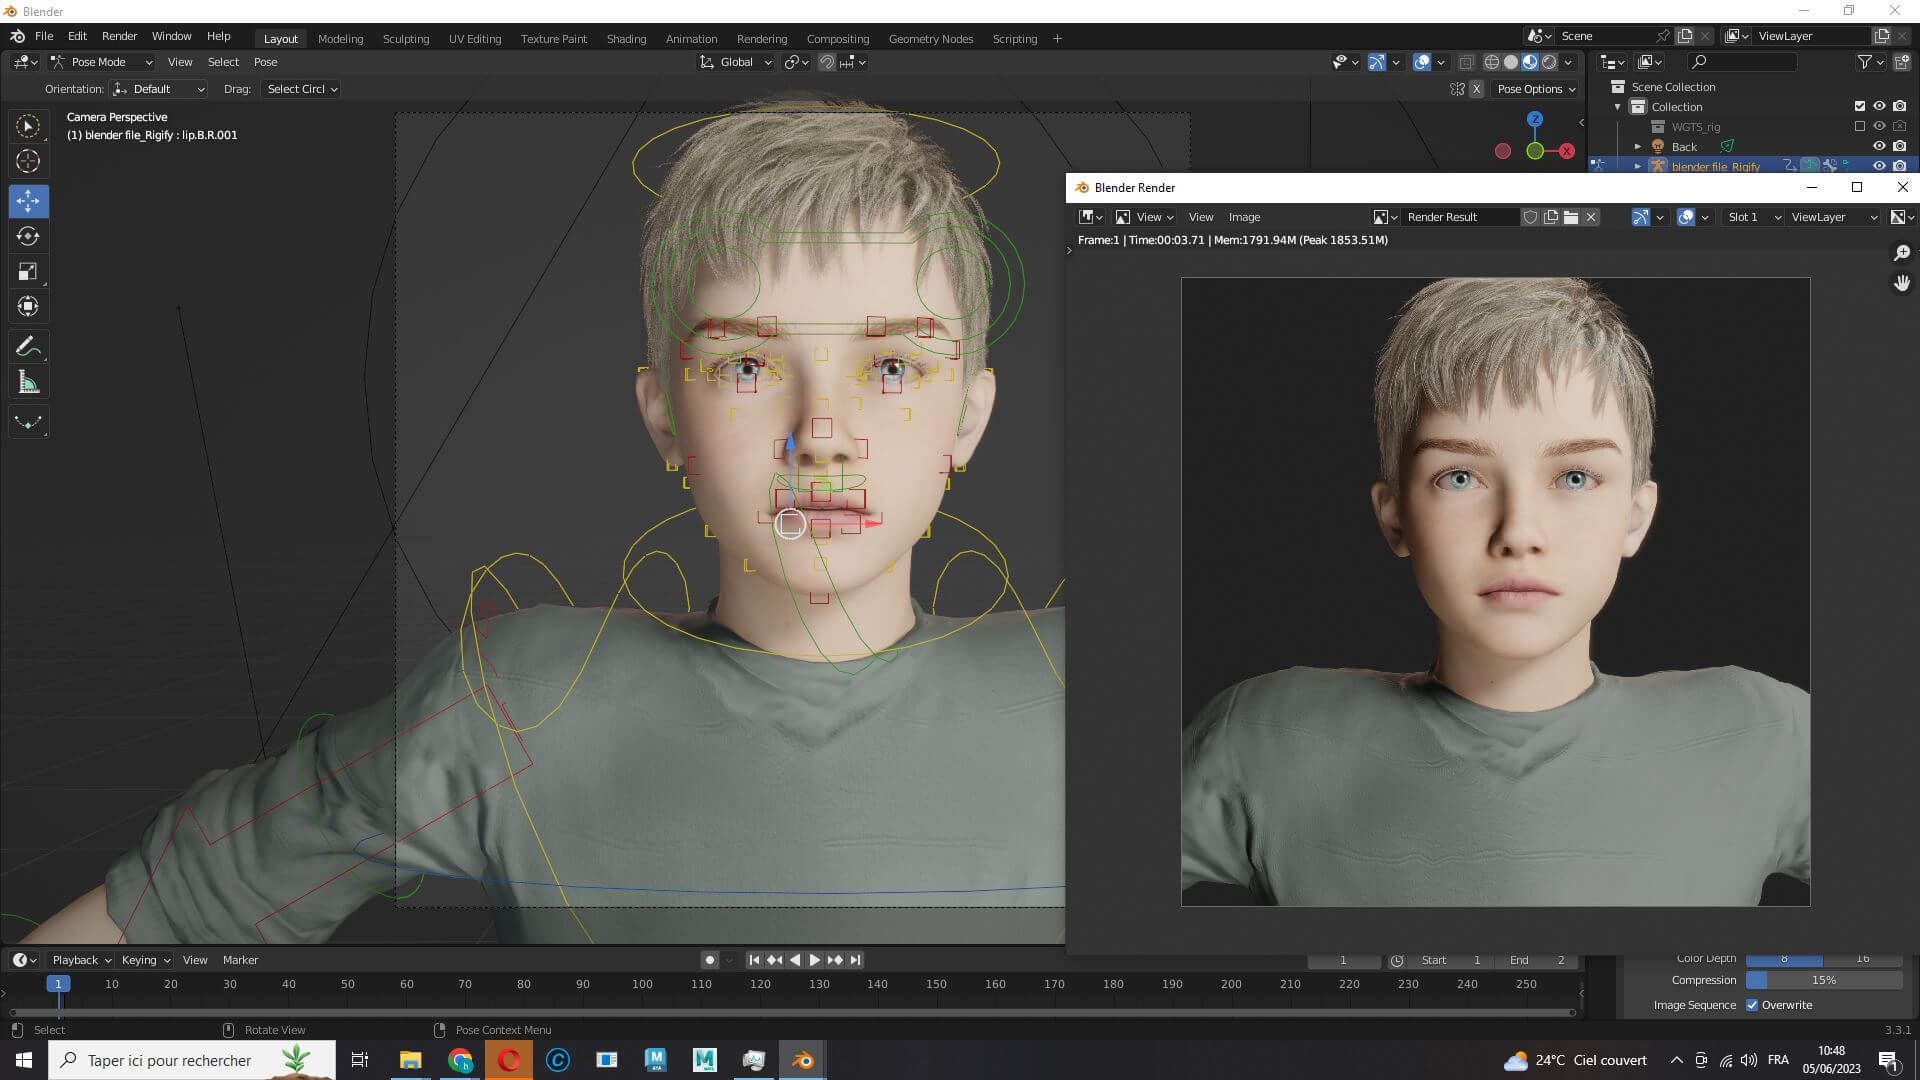Open Chrome from the Windows taskbar
This screenshot has height=1080, width=1920.
[460, 1060]
